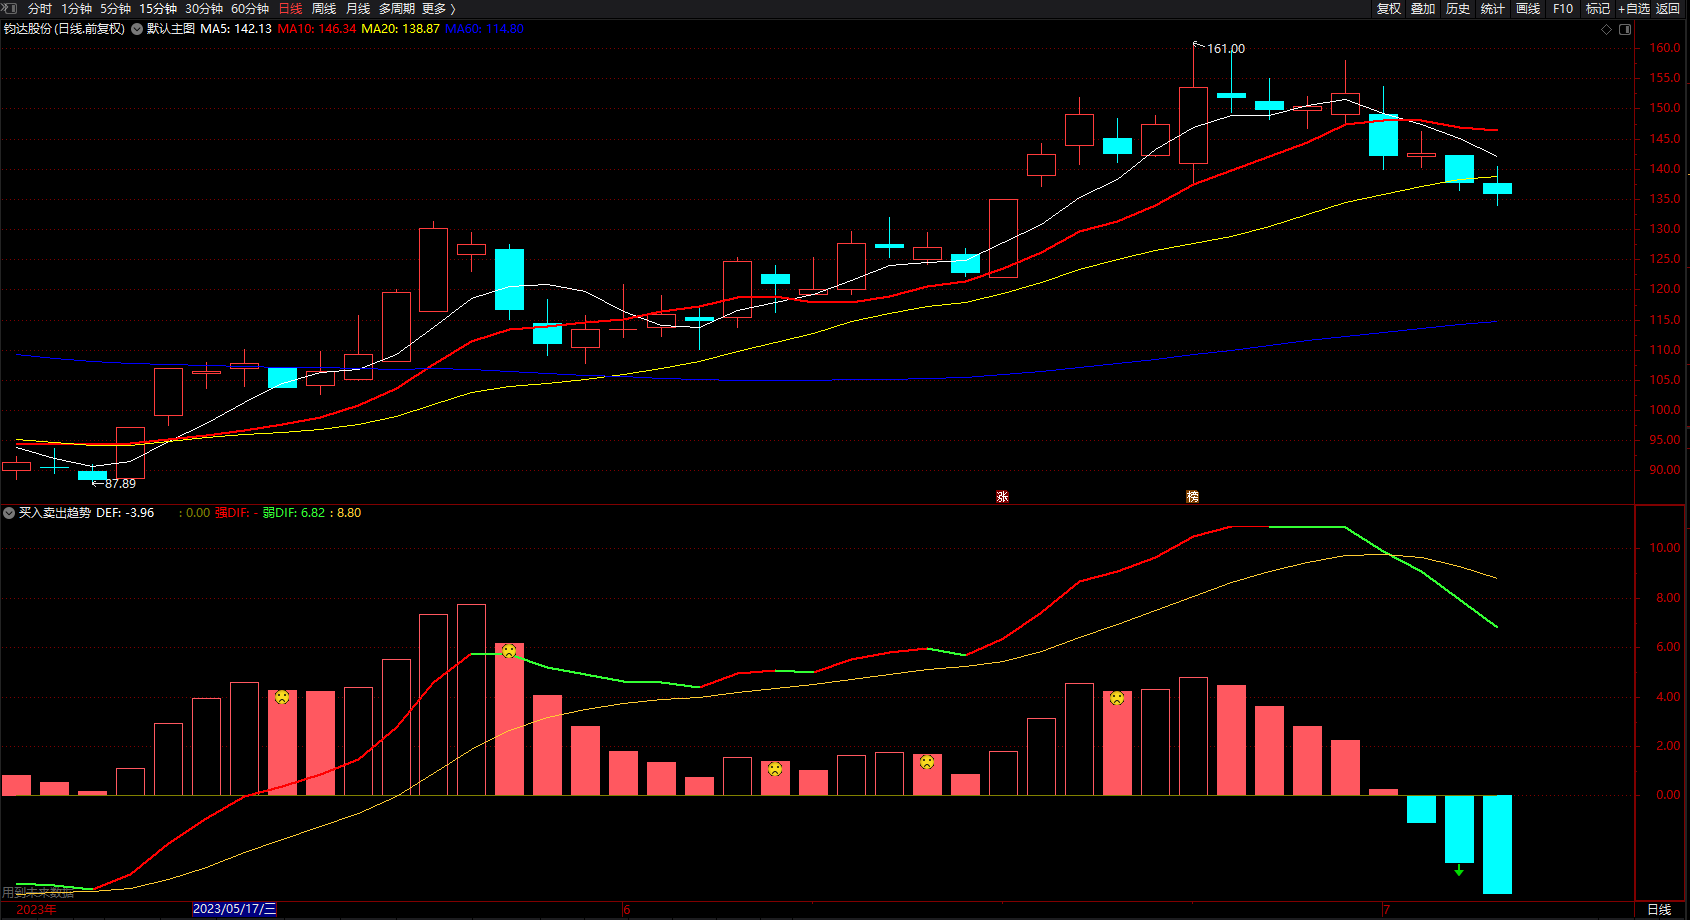Select the 30分钟 period tab
The height and width of the screenshot is (920, 1690).
(x=204, y=8)
